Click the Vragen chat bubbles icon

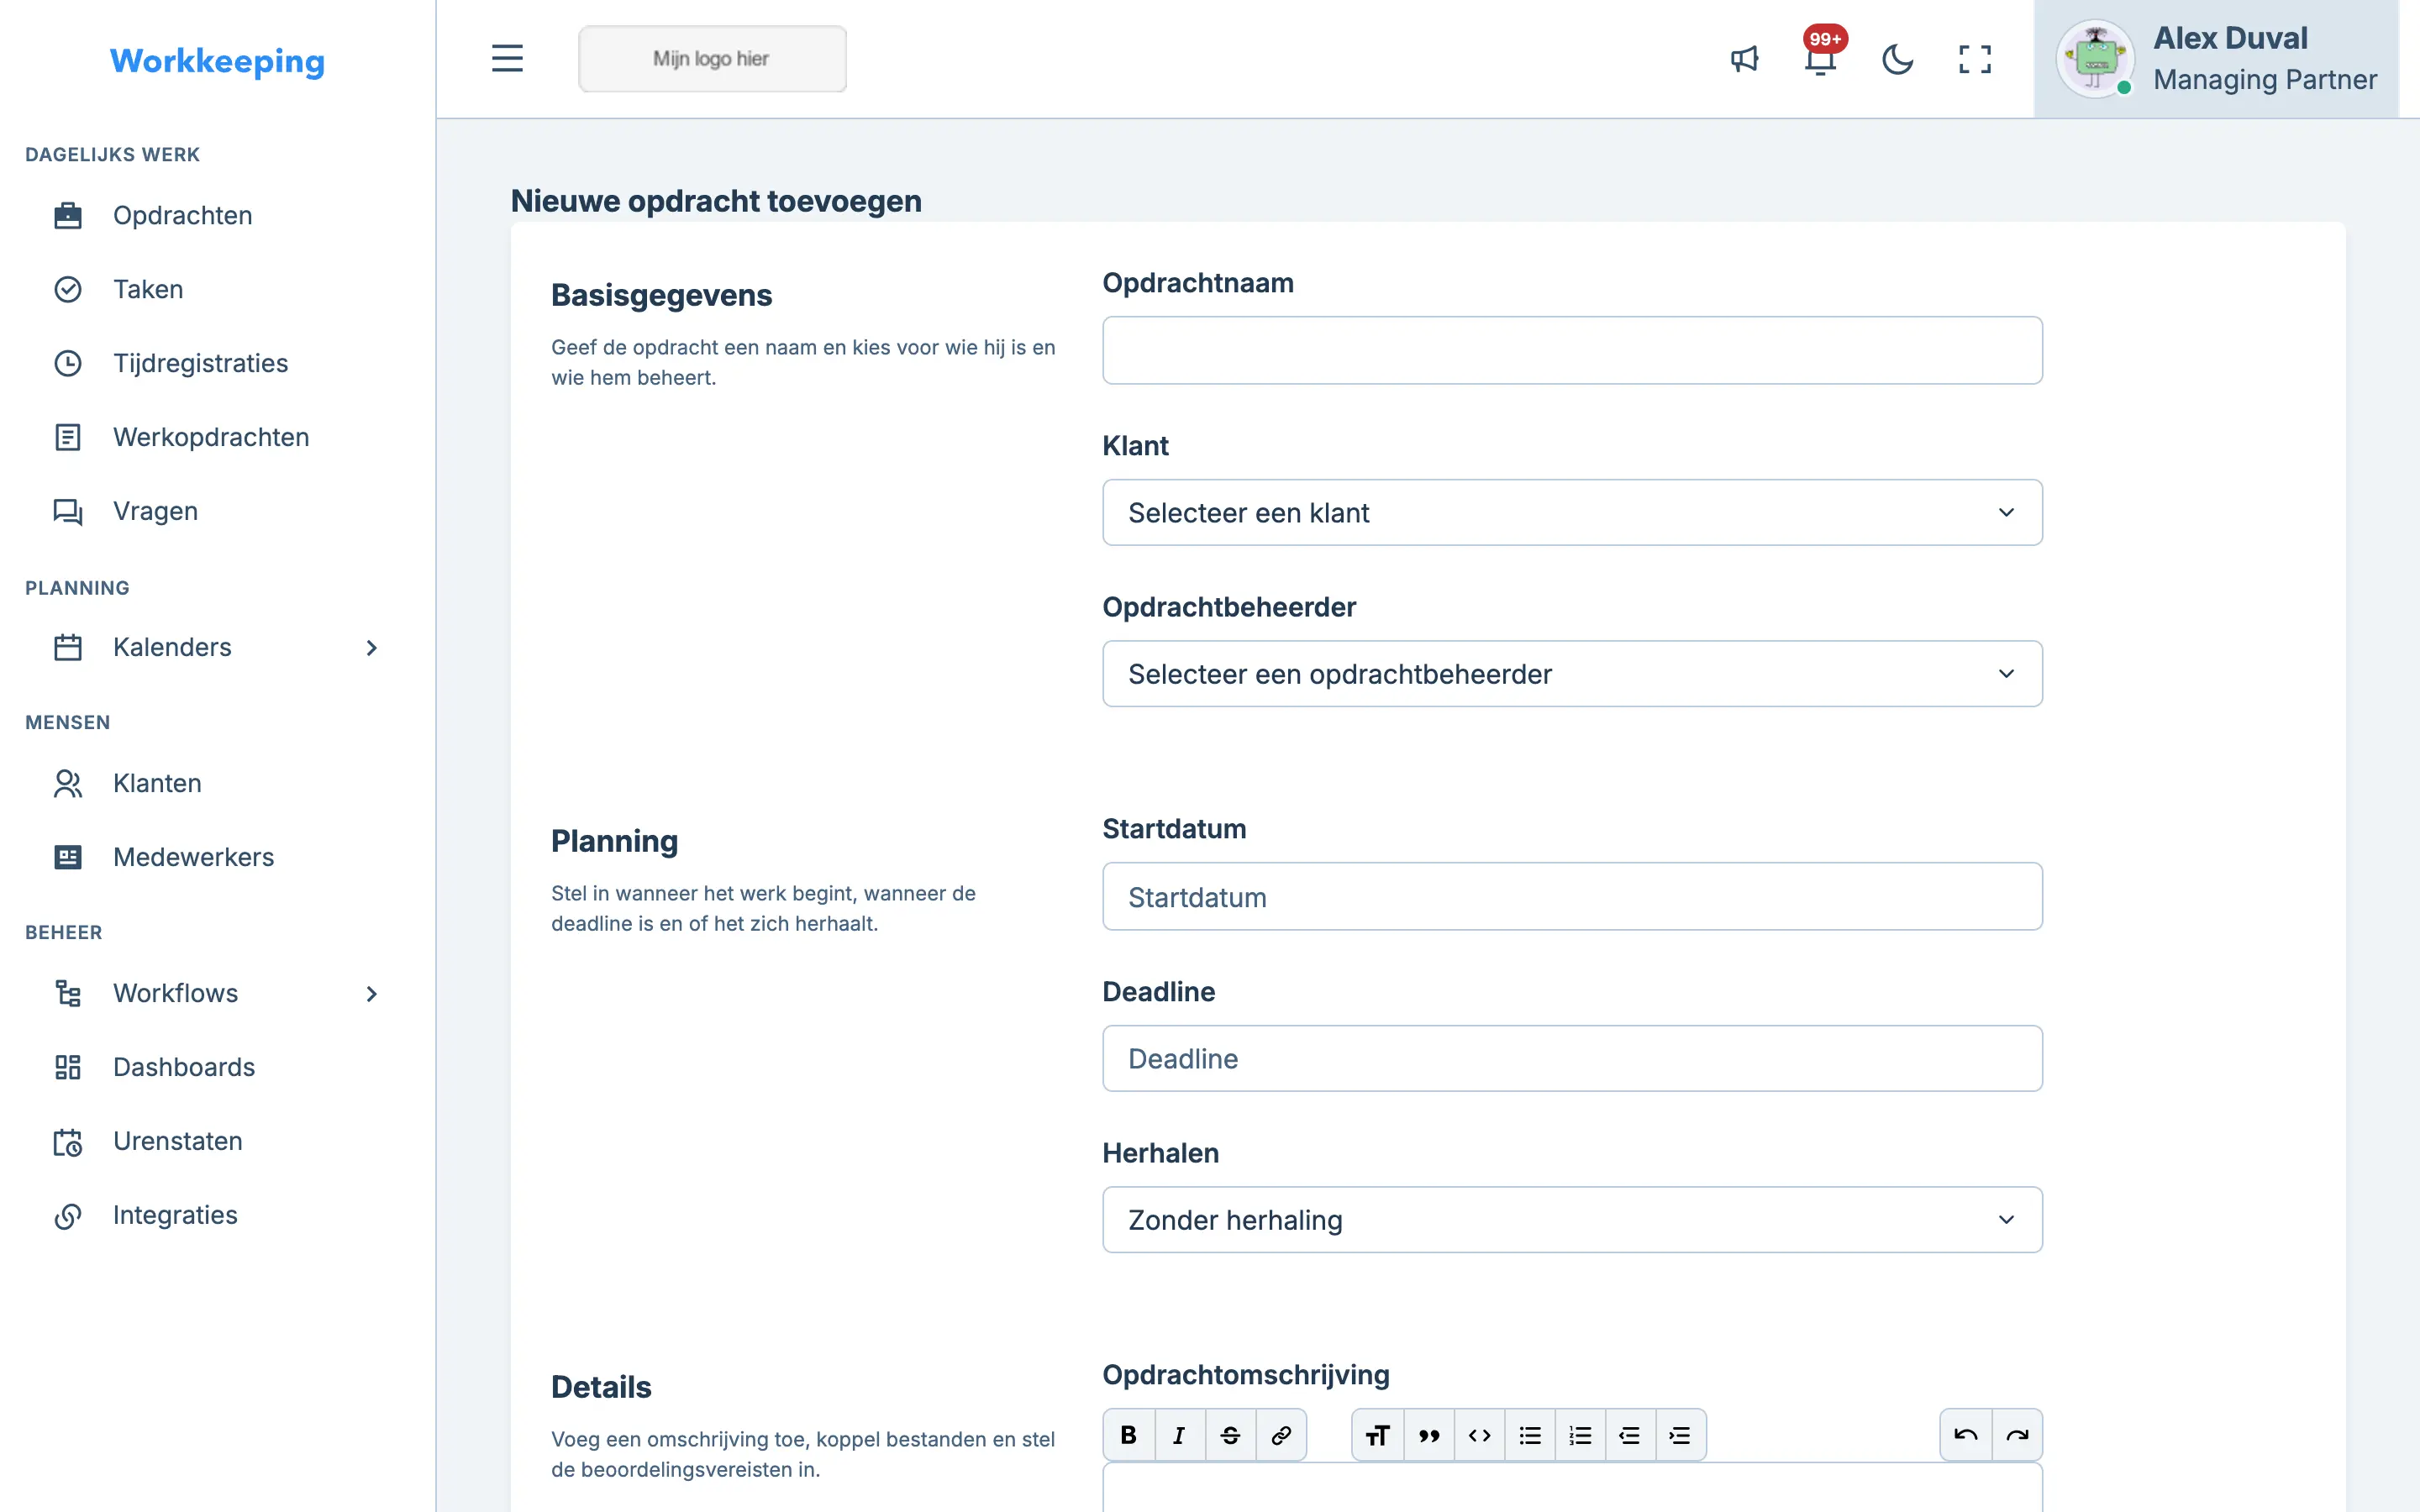[68, 511]
